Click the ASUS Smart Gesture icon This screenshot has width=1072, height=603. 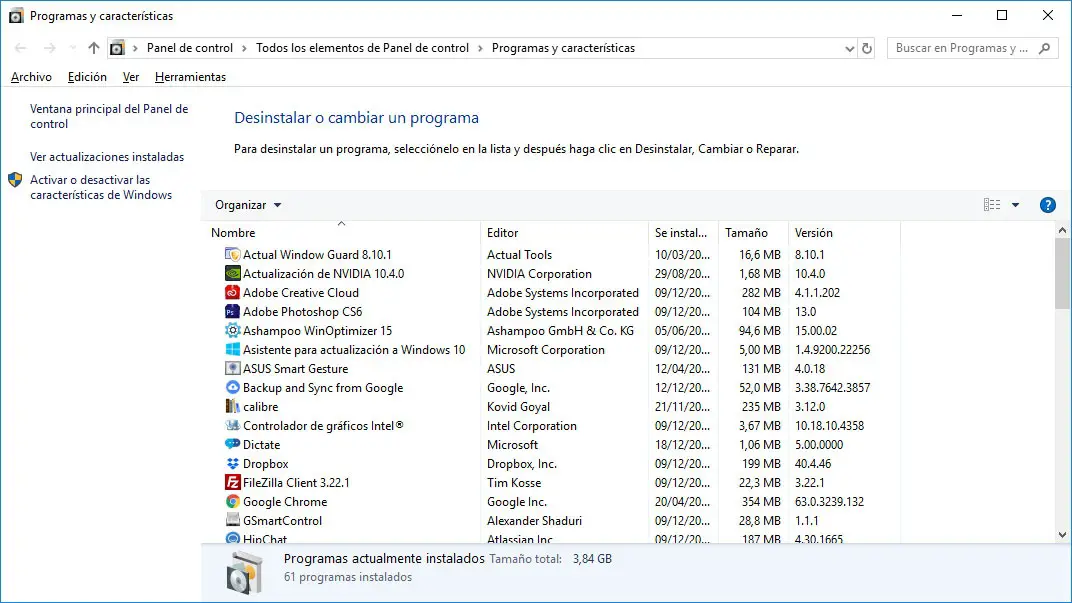pos(232,368)
